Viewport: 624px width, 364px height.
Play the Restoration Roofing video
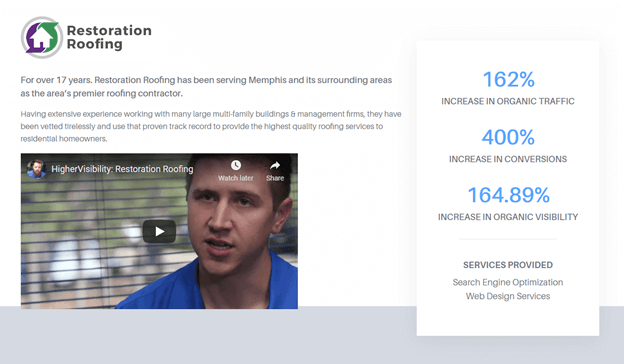159,231
